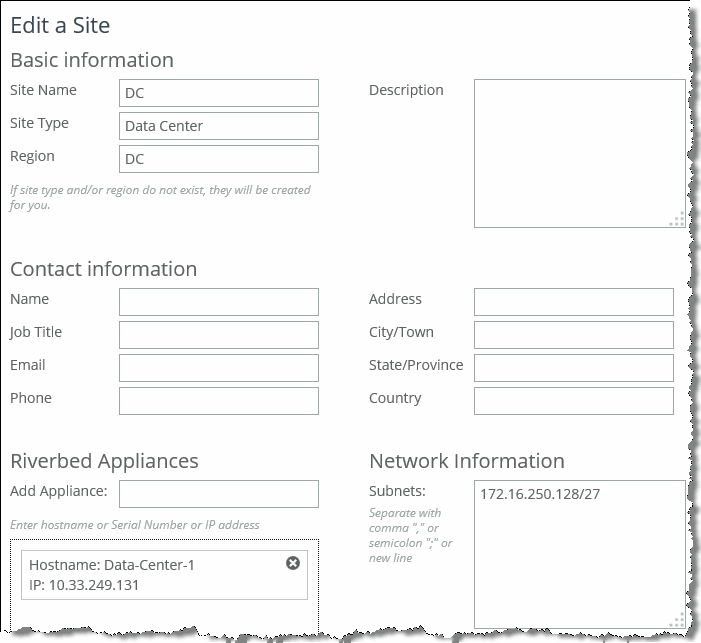Click the Site Name input field
Screen dimensions: 701x643
coord(218,93)
